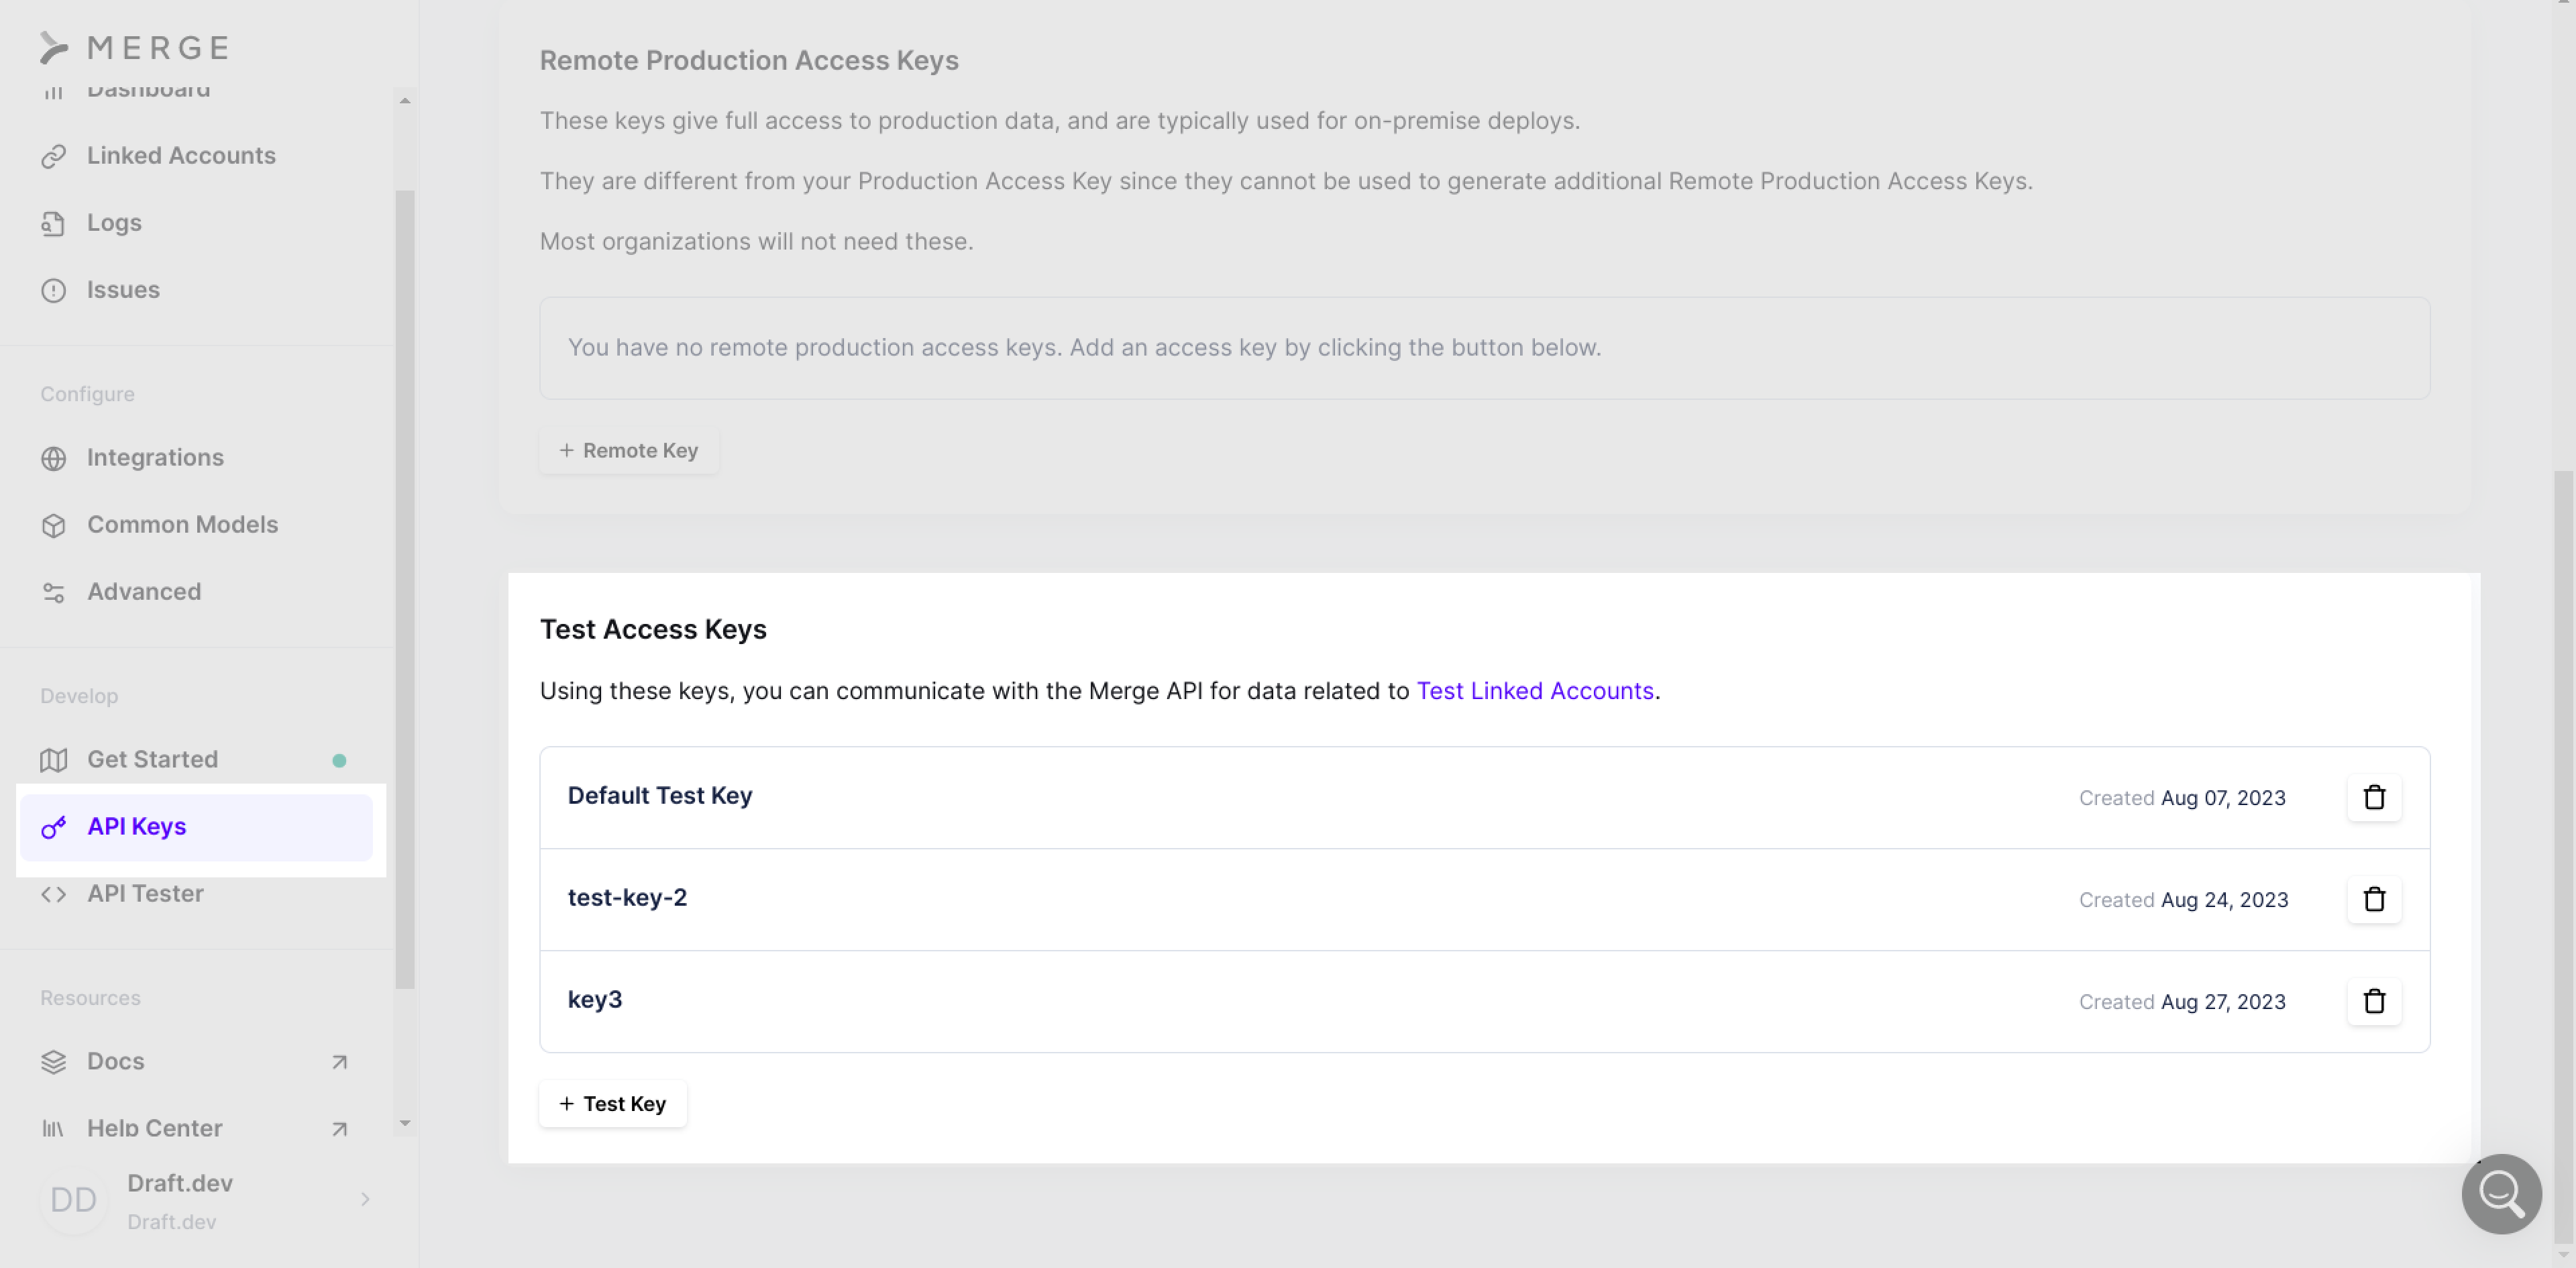Open Linked Accounts via the chain icon

click(x=54, y=156)
